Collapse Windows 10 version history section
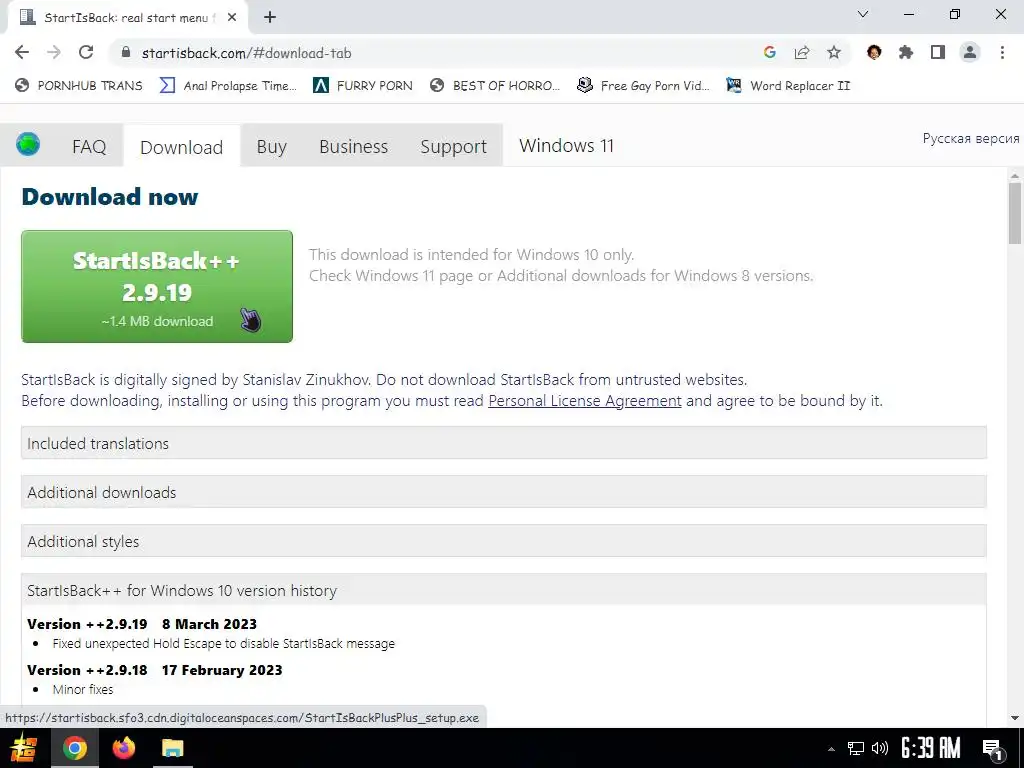Image resolution: width=1024 pixels, height=768 pixels. tap(504, 590)
